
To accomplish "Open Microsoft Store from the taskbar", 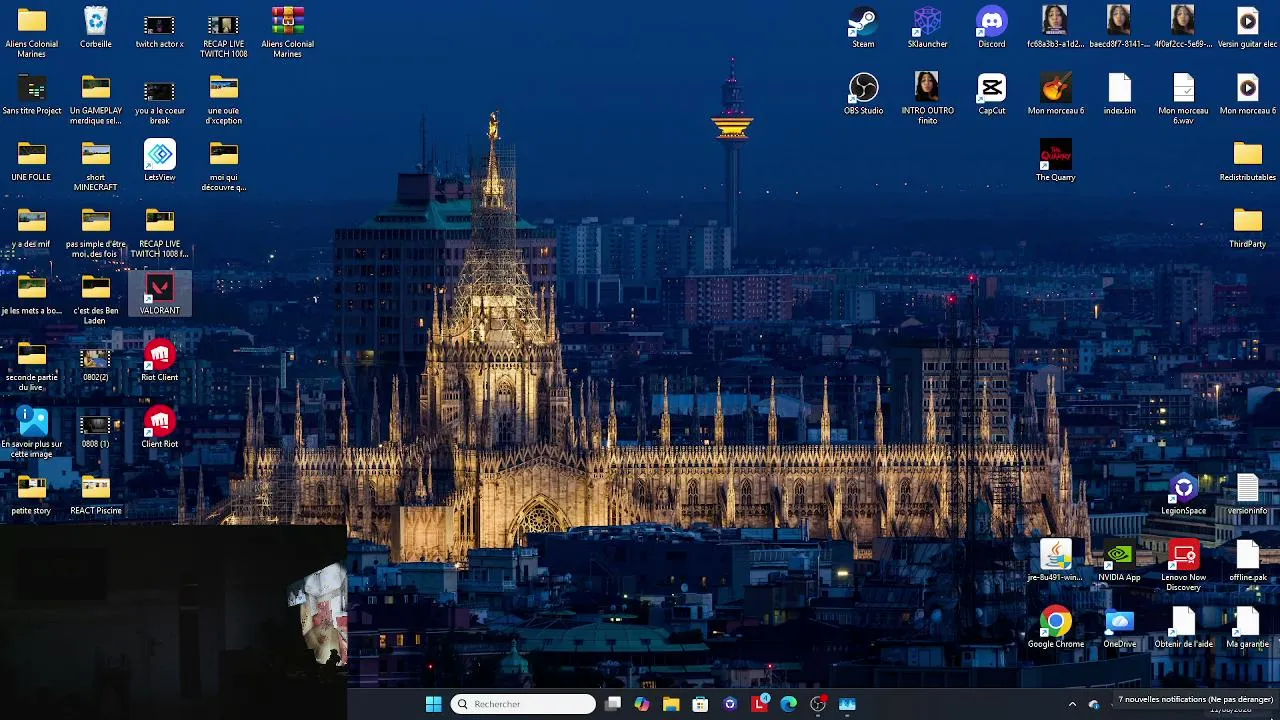I will (x=700, y=704).
